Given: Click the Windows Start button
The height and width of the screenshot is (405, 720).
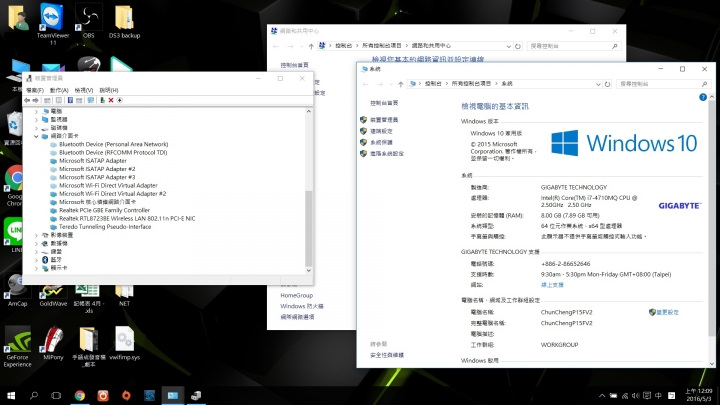Looking at the screenshot, I should (11, 395).
